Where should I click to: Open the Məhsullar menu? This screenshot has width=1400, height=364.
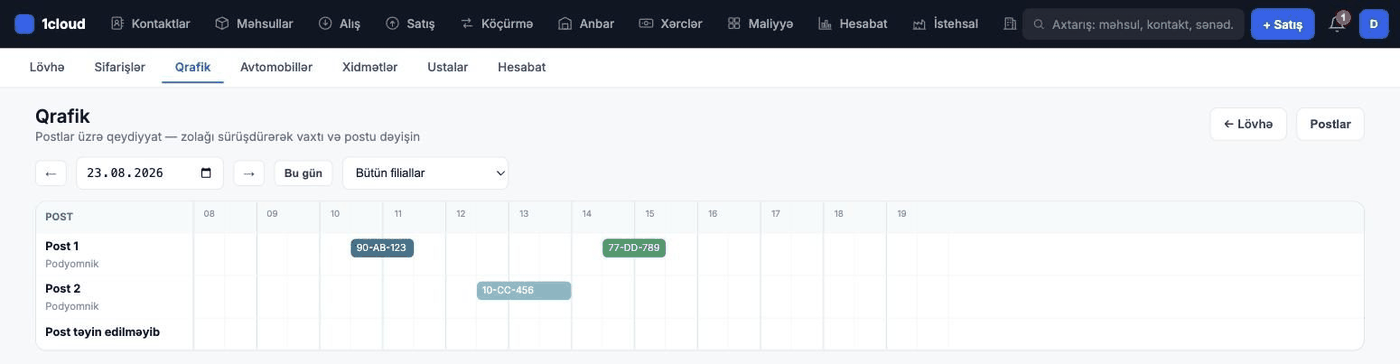point(254,23)
